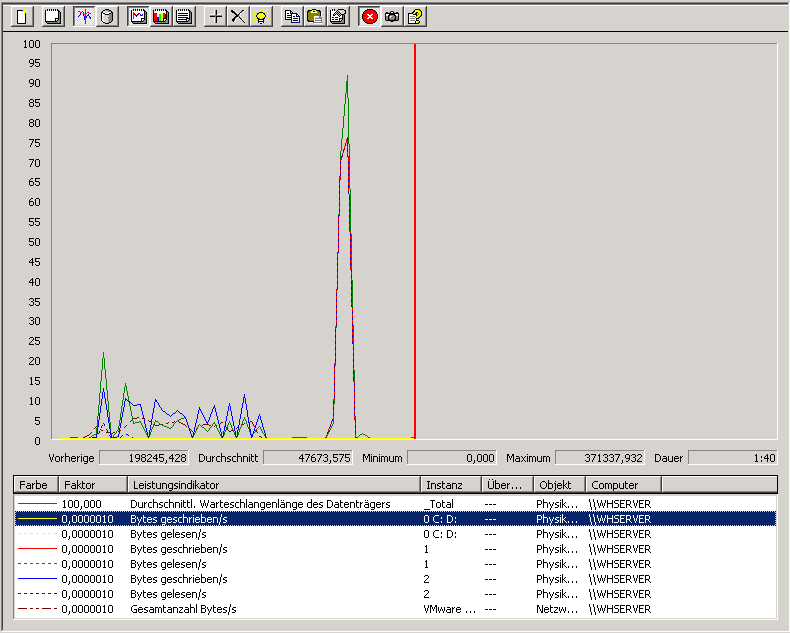
Task: Click the Durchschnitt value field 47673,575
Action: (x=308, y=458)
